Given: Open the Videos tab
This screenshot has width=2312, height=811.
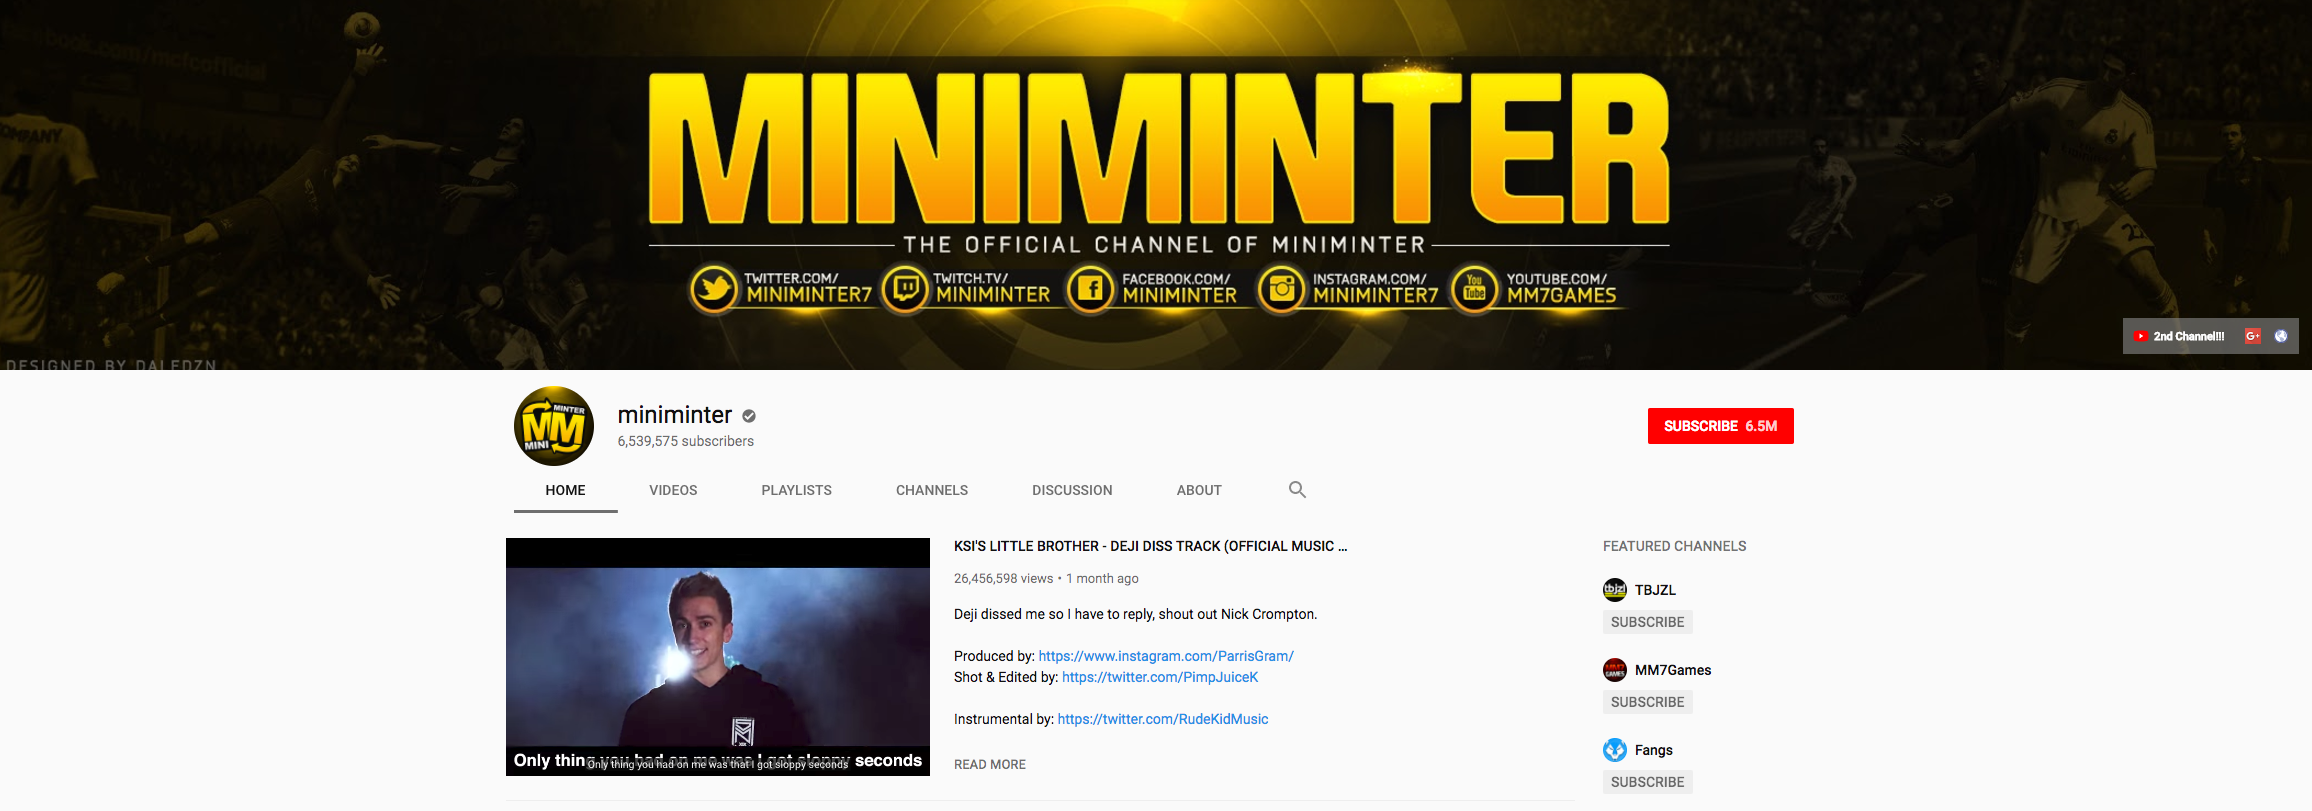Looking at the screenshot, I should (x=673, y=490).
